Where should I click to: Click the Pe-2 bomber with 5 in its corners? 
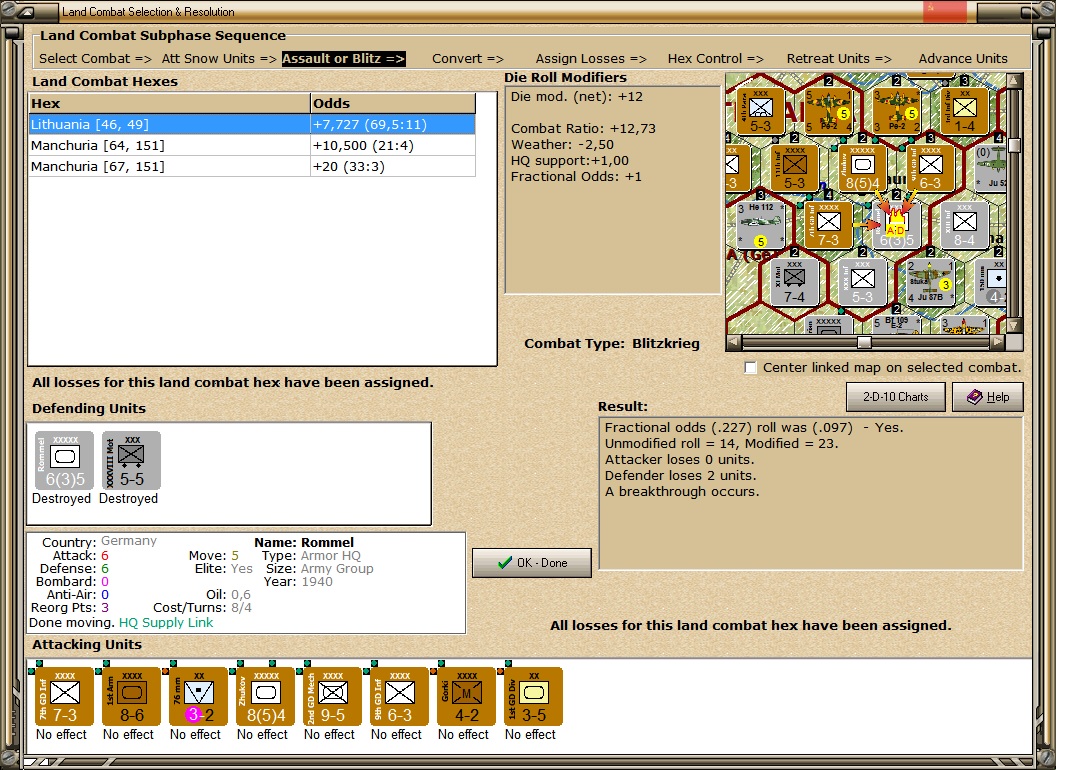[x=829, y=110]
